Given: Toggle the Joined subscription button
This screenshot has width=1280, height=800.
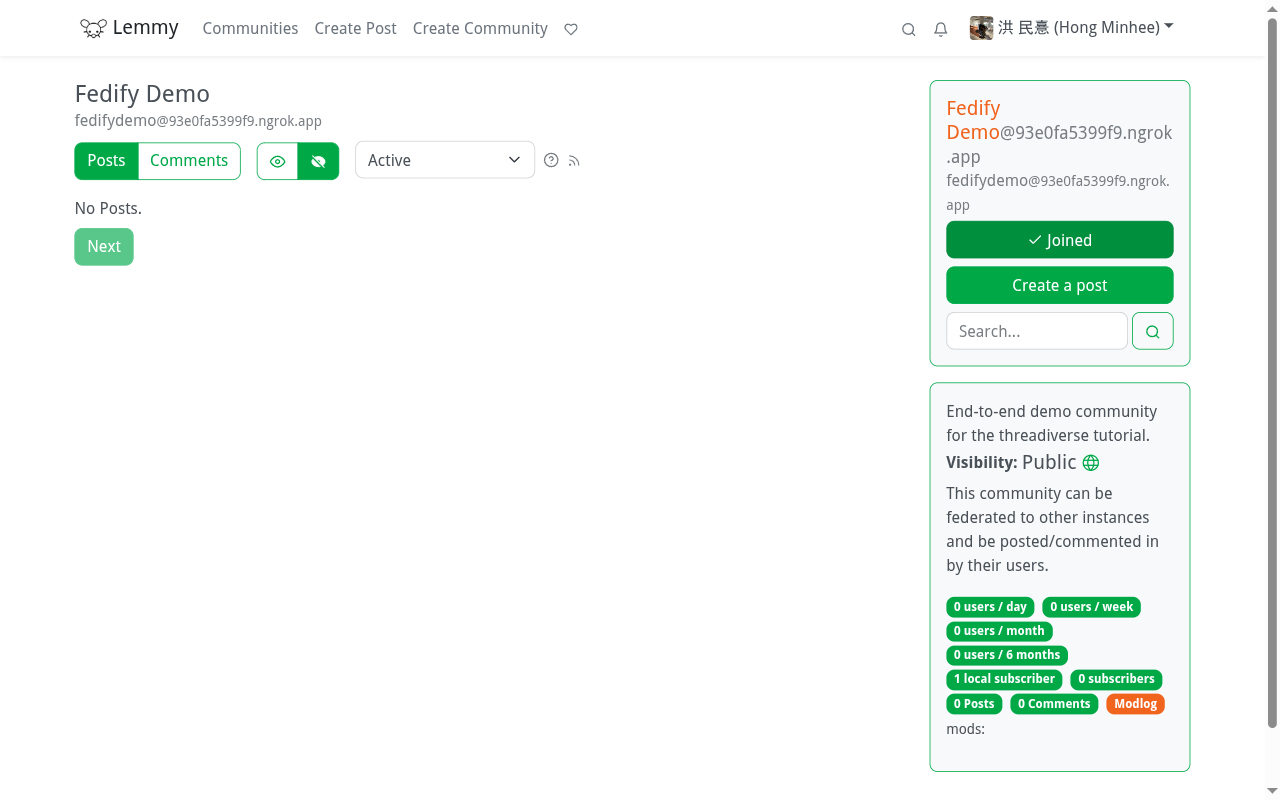Looking at the screenshot, I should pos(1059,240).
